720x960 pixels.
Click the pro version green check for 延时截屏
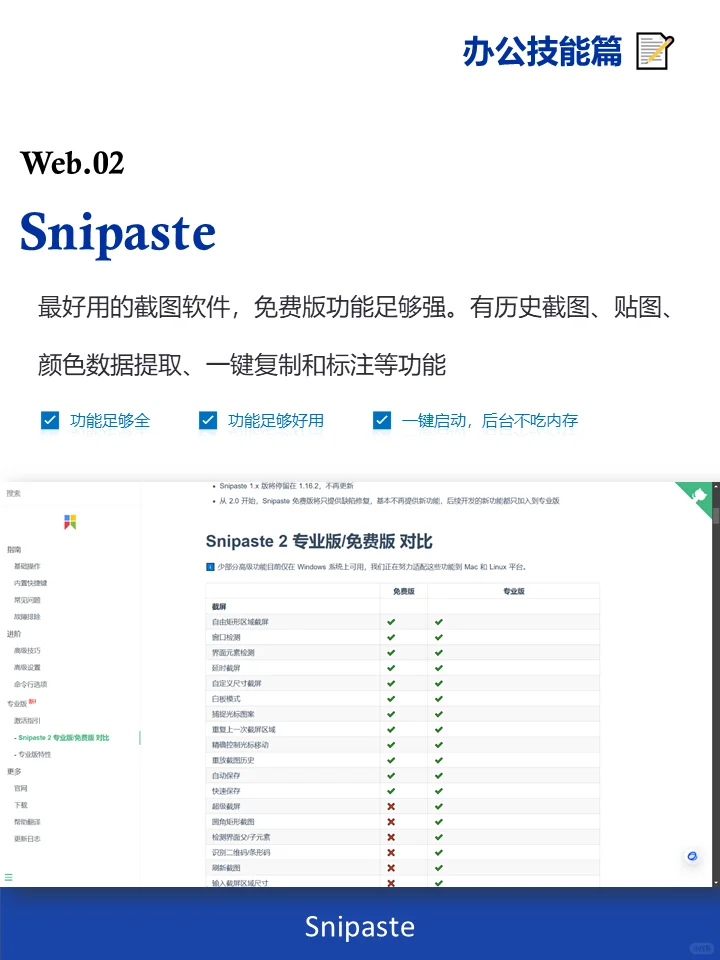(439, 668)
